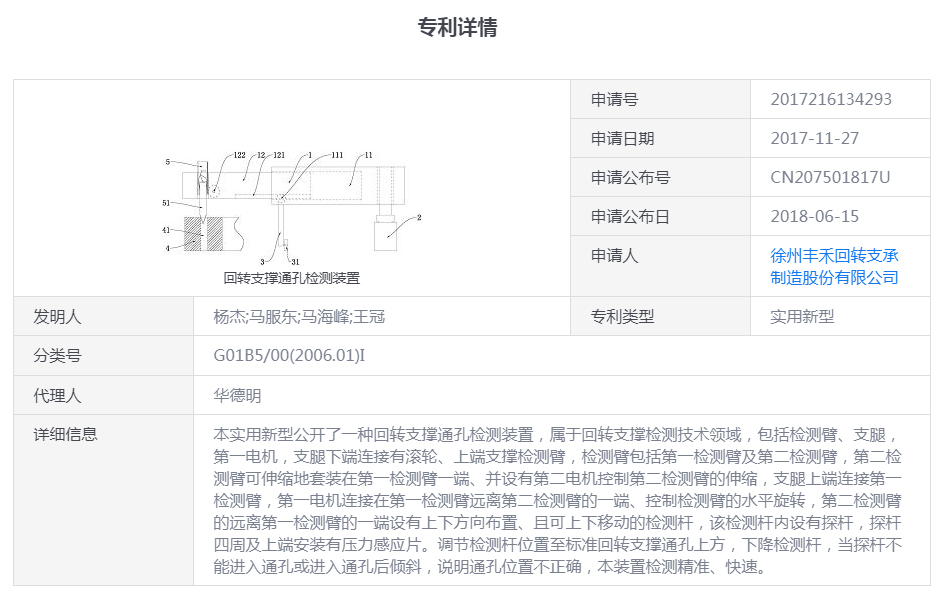The height and width of the screenshot is (600, 944).
Task: Click the patent abstract paragraph text
Action: (560, 500)
